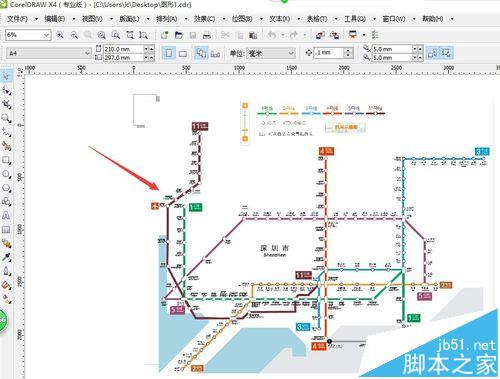
Task: Select the Smart Fill tool
Action: 6,146
